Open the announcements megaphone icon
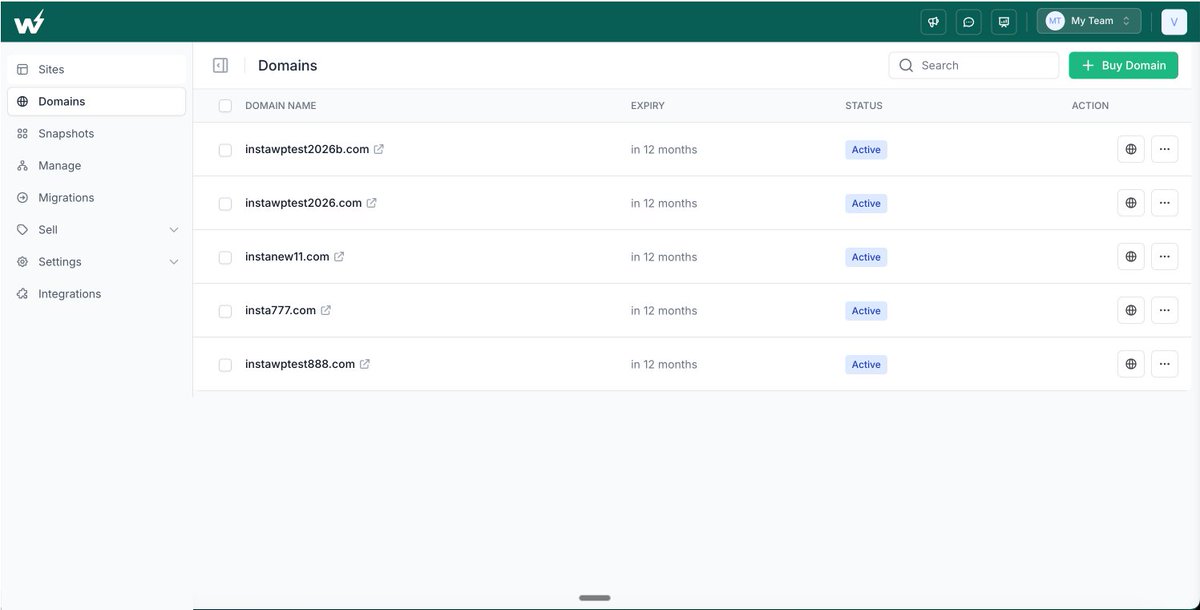The width and height of the screenshot is (1200, 610). point(933,21)
